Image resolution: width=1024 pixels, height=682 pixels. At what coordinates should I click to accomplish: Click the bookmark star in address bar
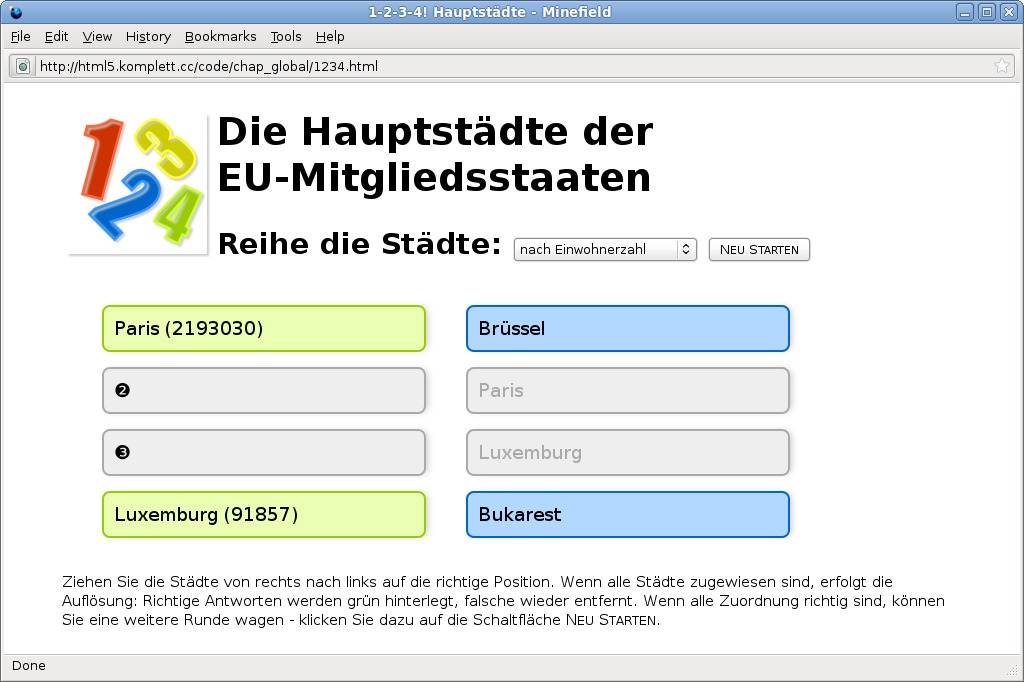(x=1001, y=66)
